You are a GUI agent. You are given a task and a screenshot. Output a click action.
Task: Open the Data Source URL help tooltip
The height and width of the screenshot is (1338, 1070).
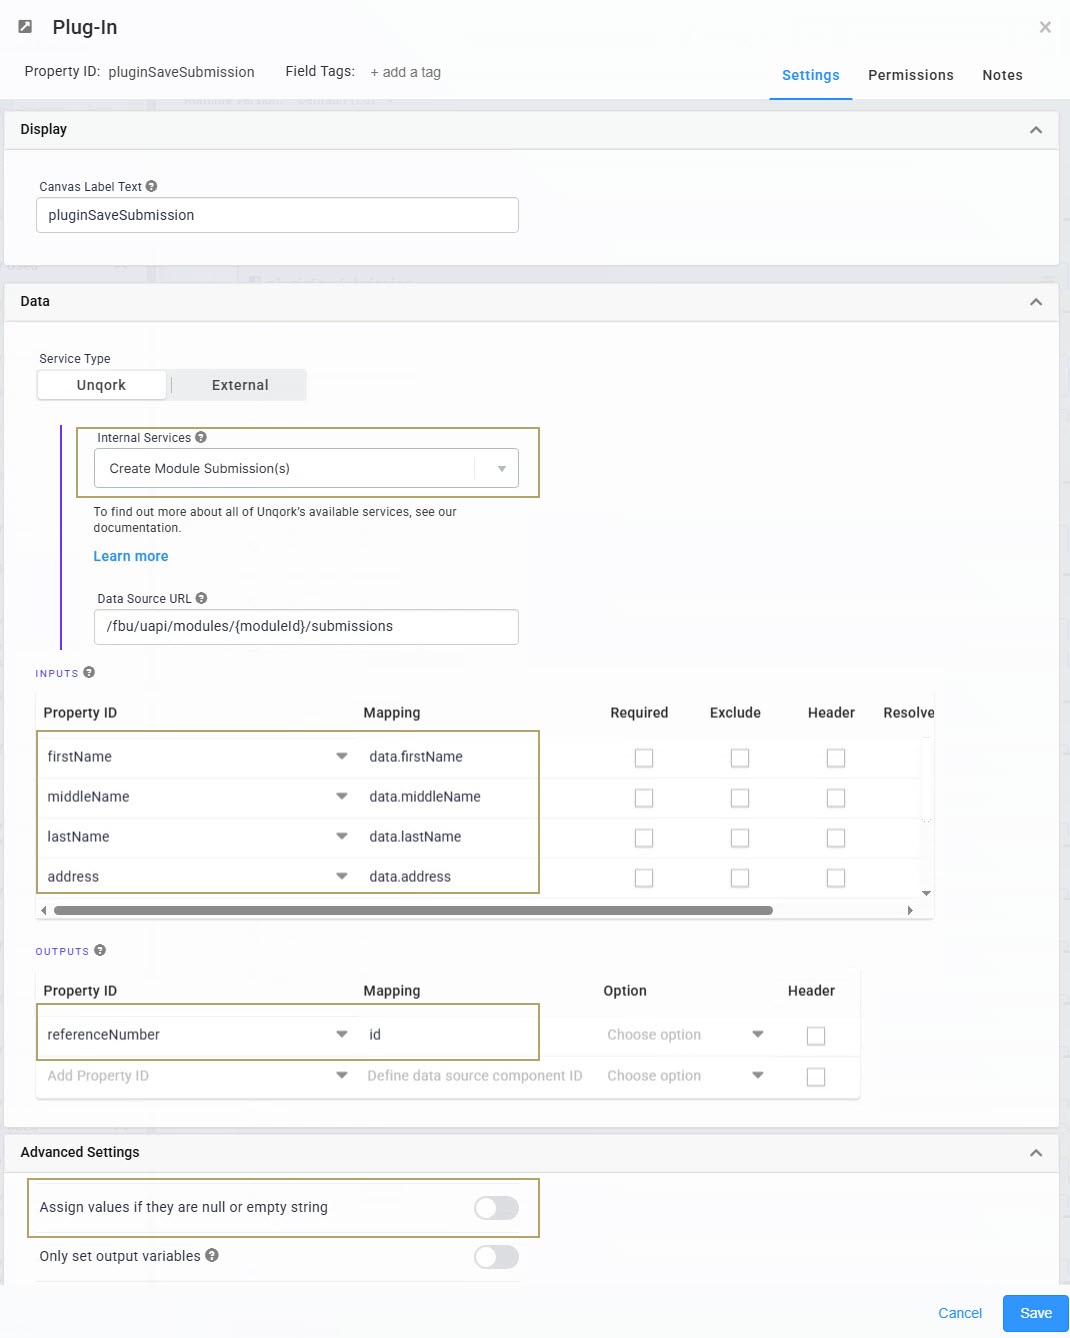[201, 597]
